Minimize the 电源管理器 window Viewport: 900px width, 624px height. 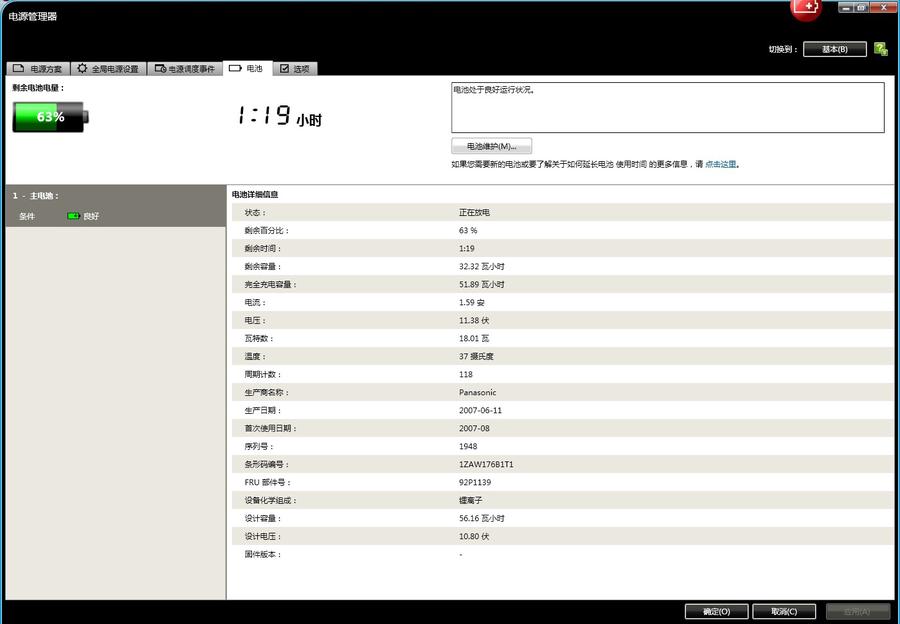pyautogui.click(x=845, y=7)
